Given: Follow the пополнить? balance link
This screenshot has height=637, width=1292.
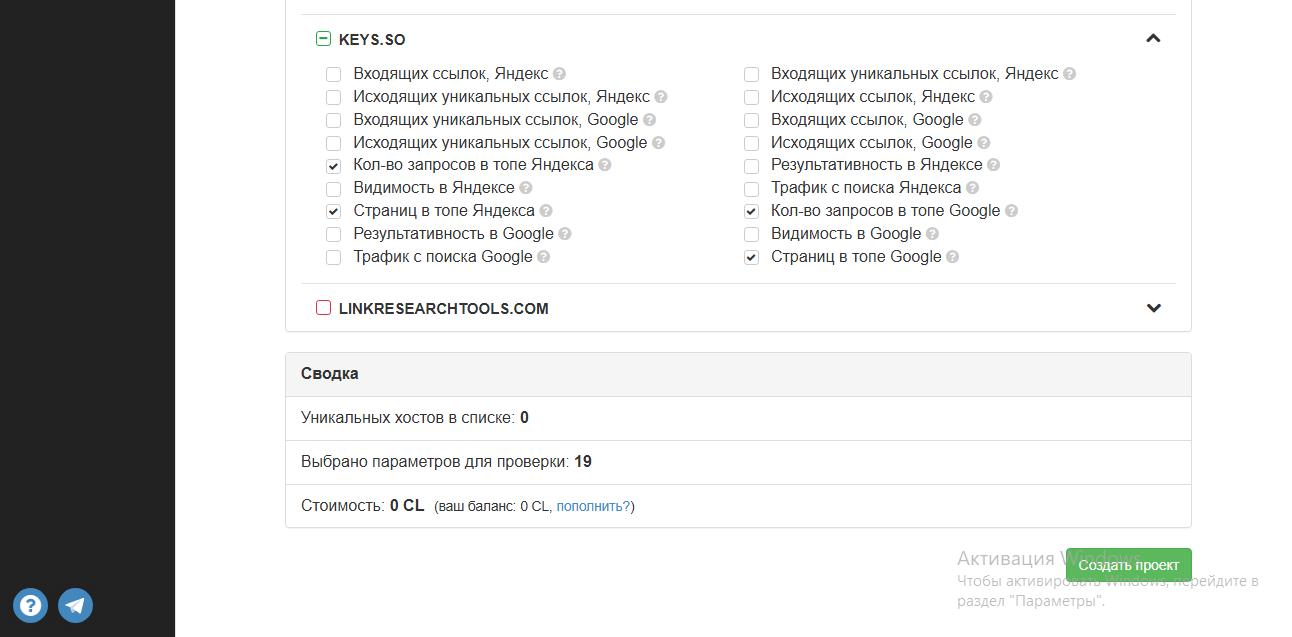Looking at the screenshot, I should point(594,507).
